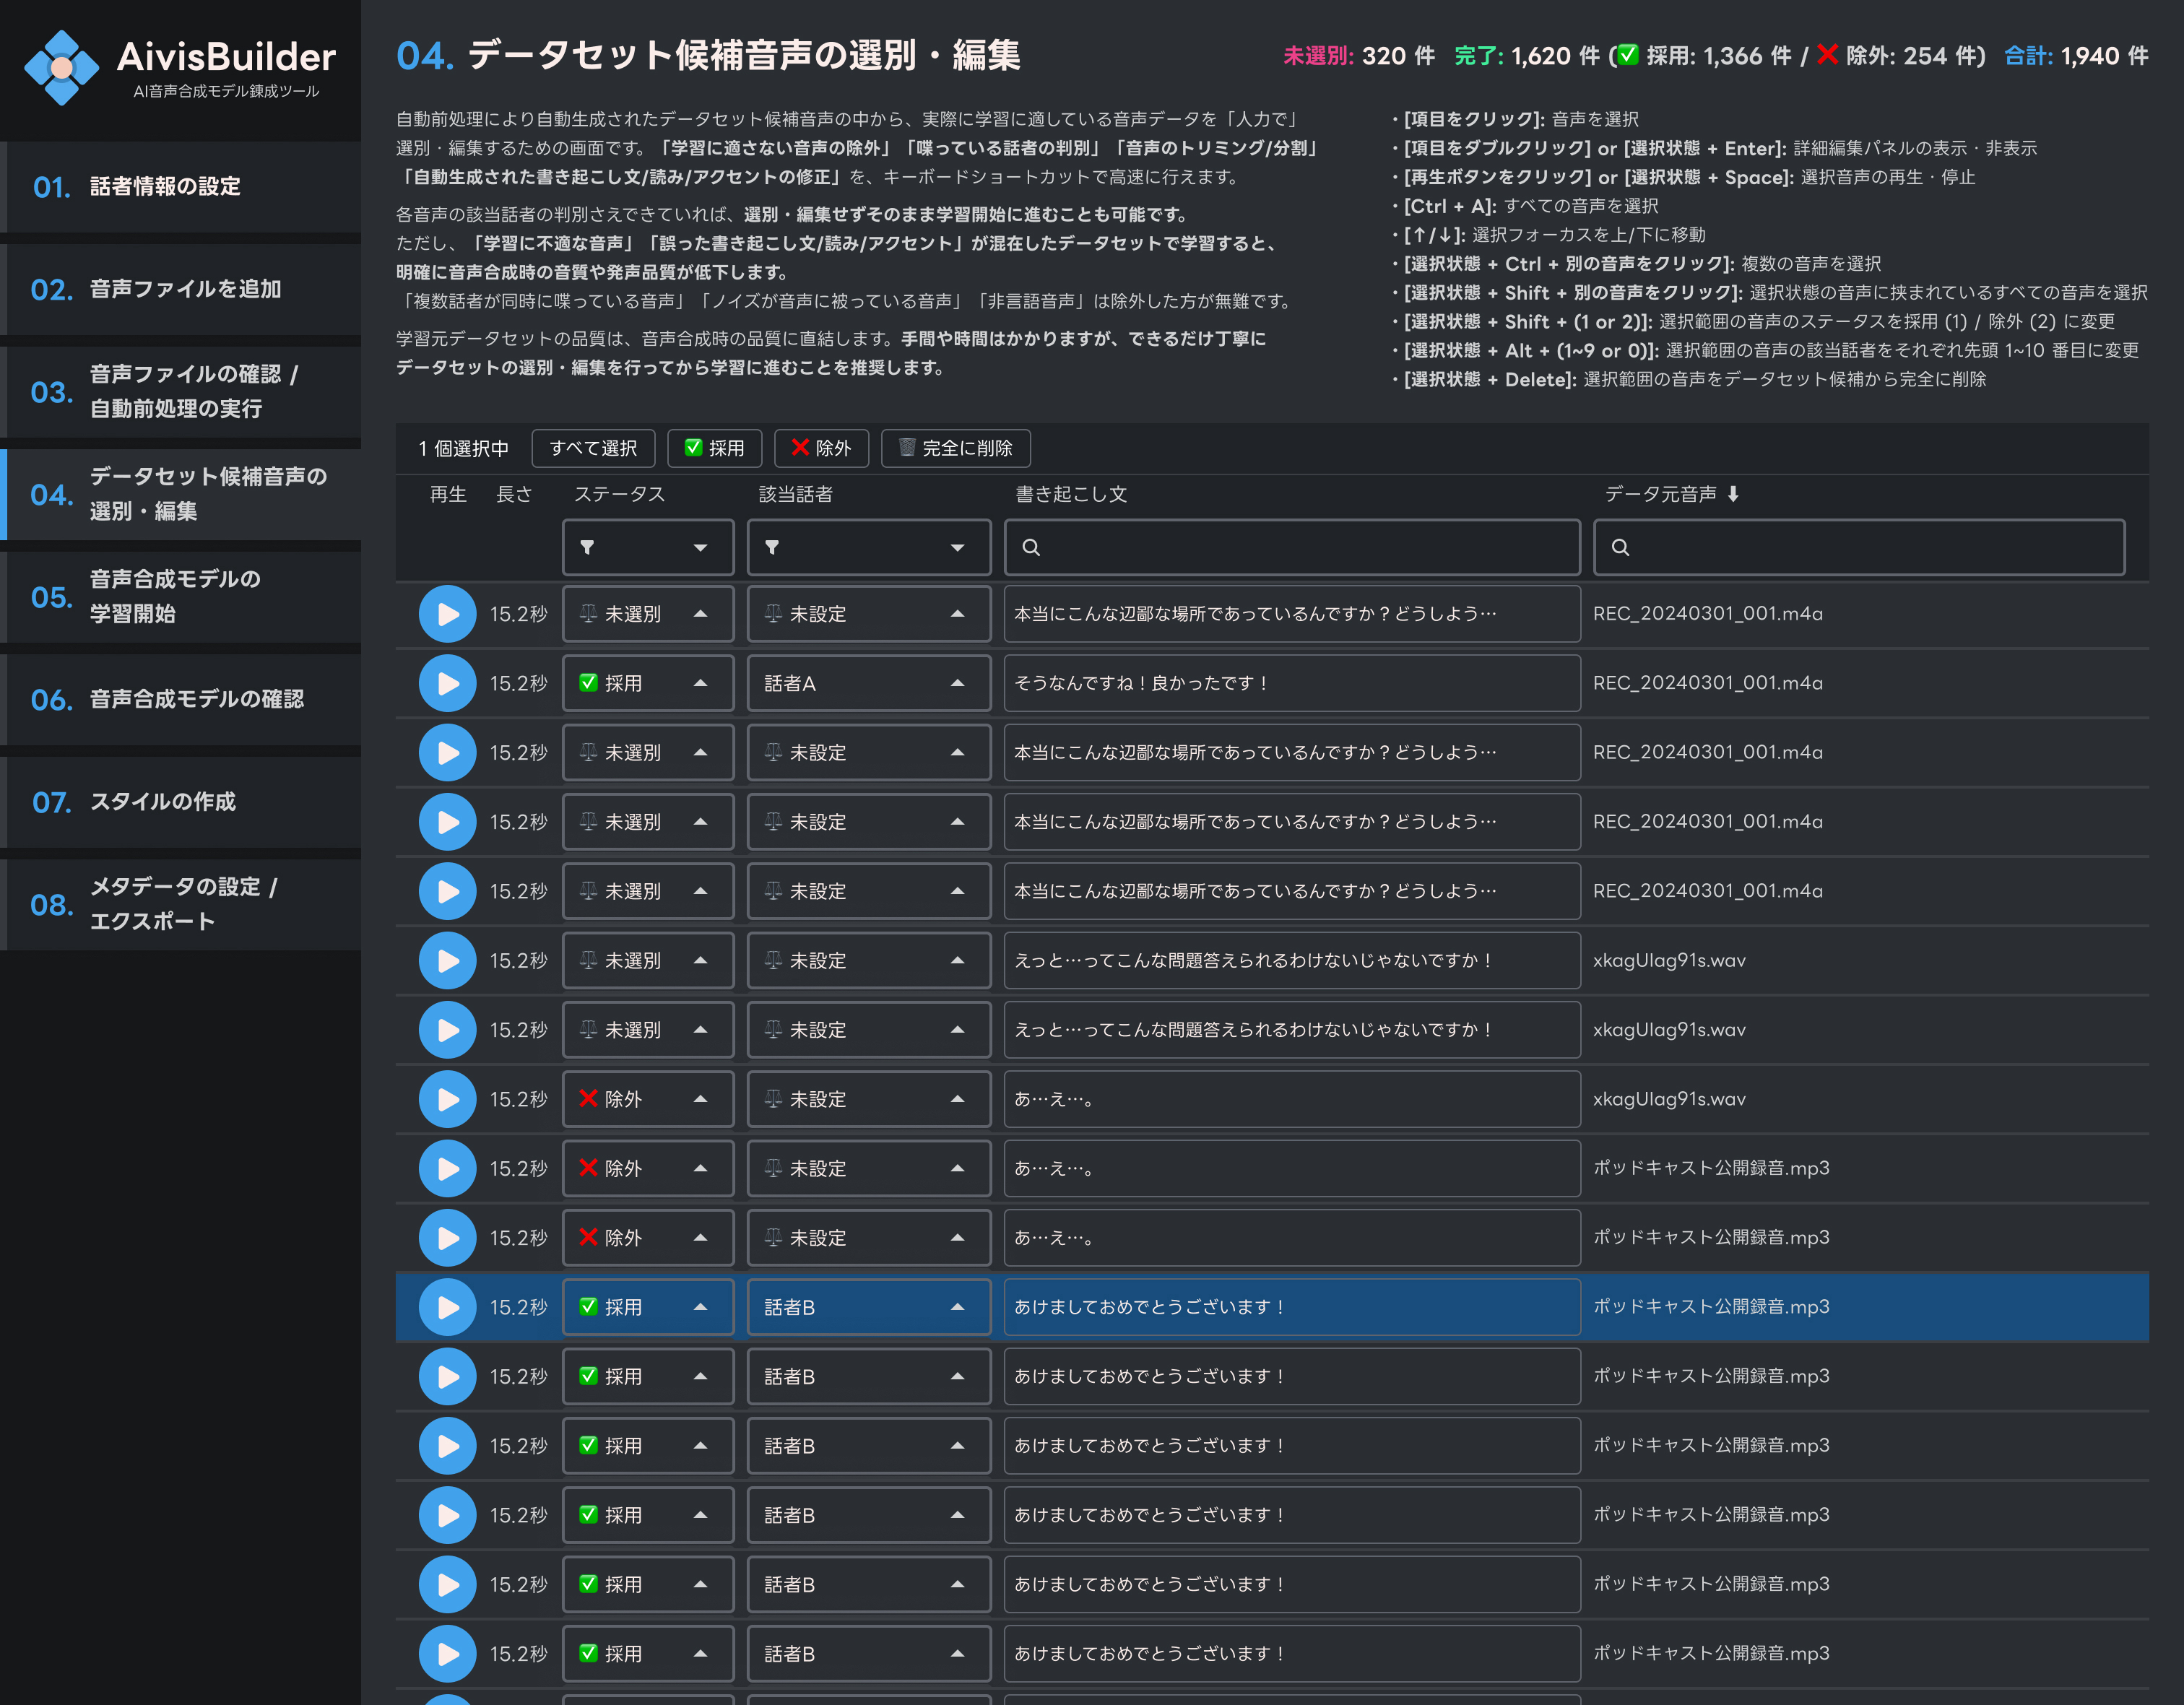Change first row status from 未選別
The image size is (2184, 1705).
(648, 613)
